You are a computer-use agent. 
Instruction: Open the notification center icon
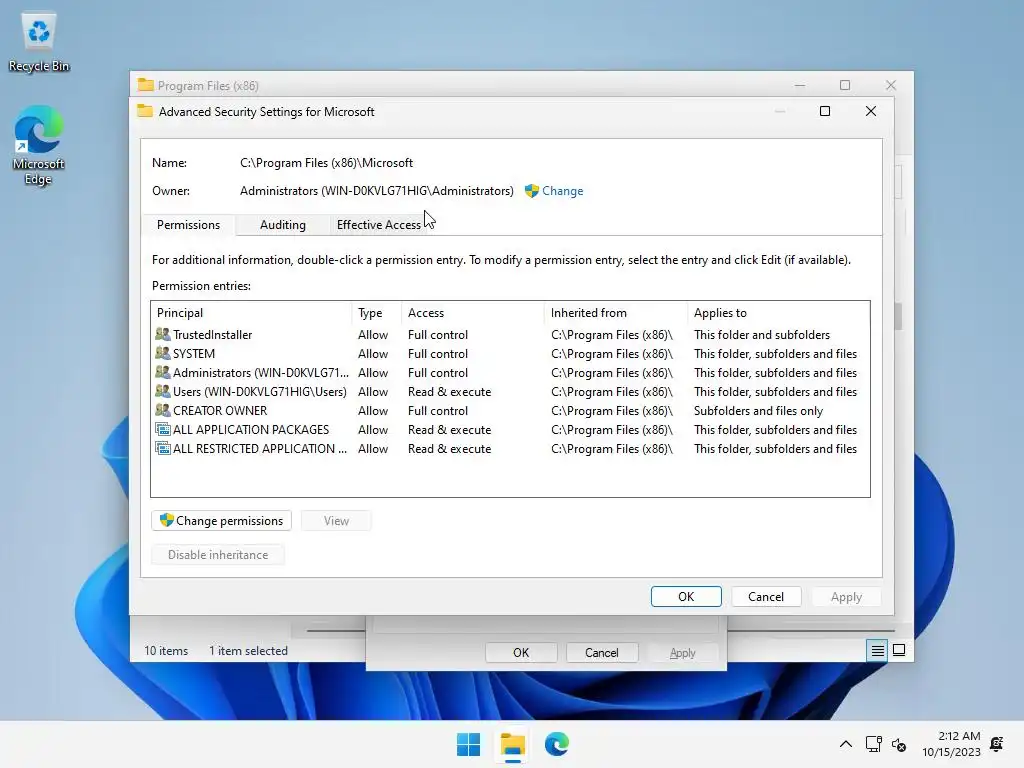[x=997, y=744]
